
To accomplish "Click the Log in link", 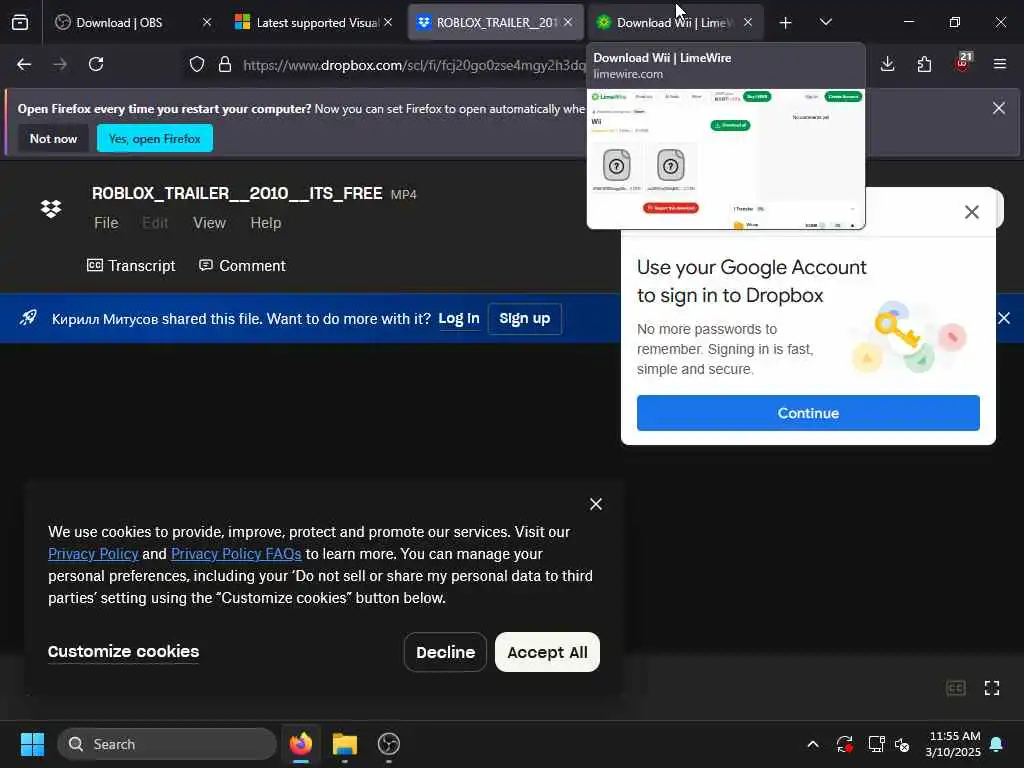I will pyautogui.click(x=458, y=319).
